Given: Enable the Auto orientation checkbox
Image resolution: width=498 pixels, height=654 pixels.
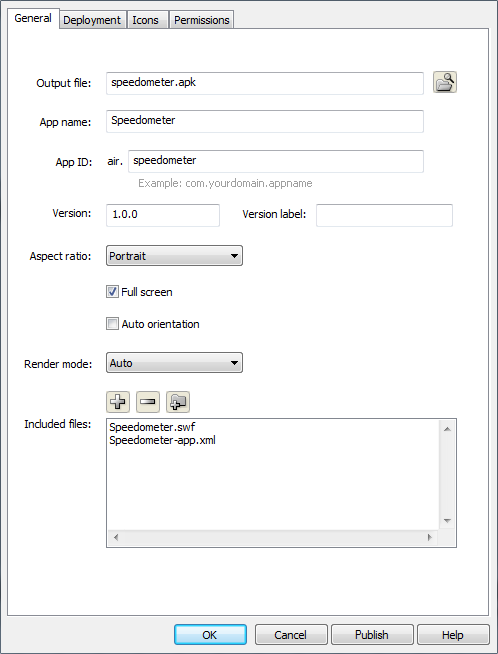Looking at the screenshot, I should point(112,324).
